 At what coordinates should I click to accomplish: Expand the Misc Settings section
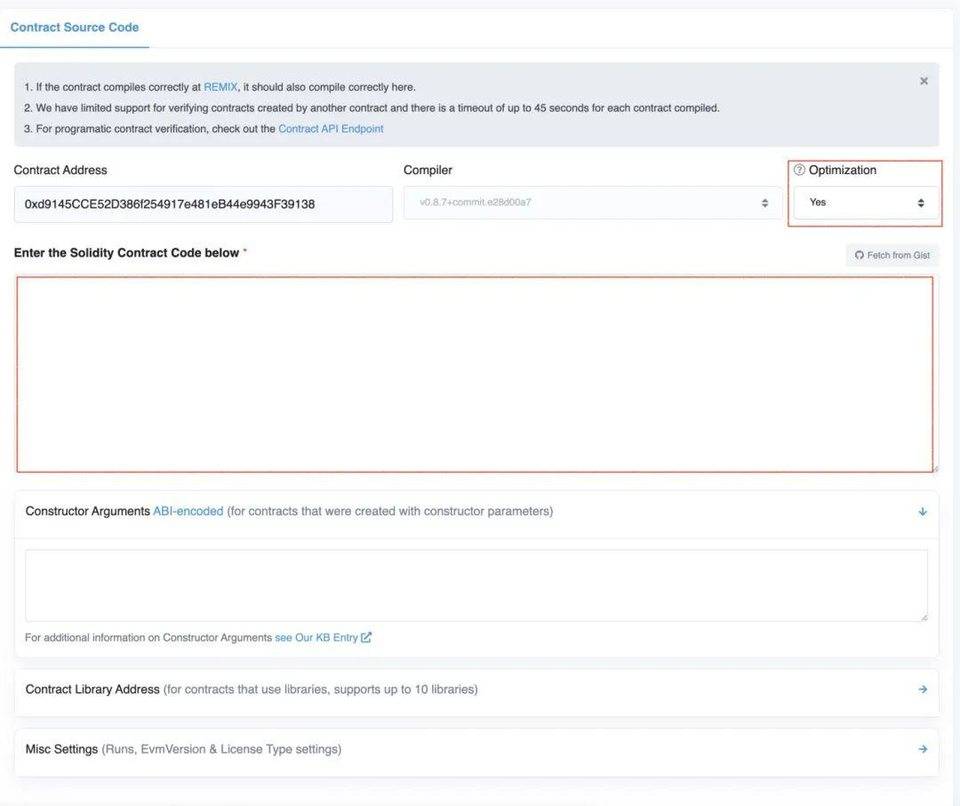click(x=476, y=749)
